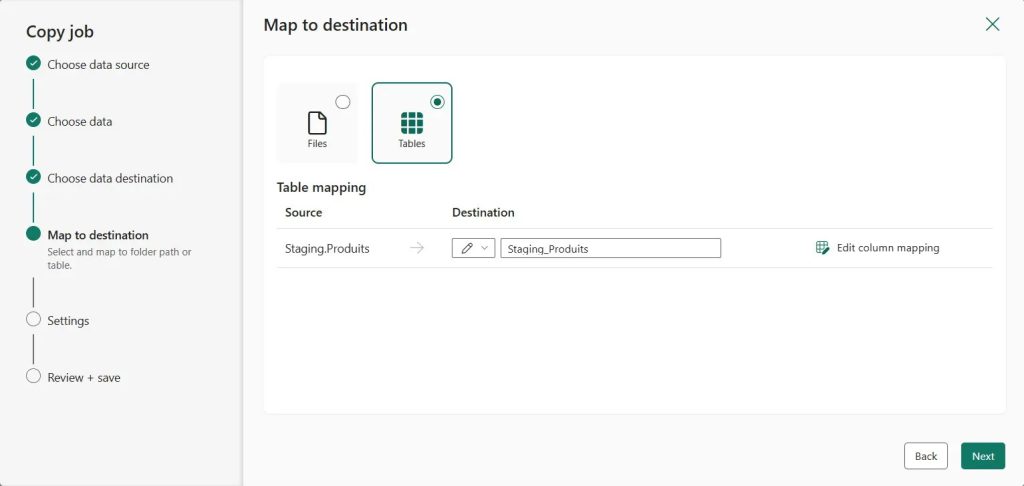1024x486 pixels.
Task: Click the Map to destination step circle
Action: pyautogui.click(x=33, y=234)
